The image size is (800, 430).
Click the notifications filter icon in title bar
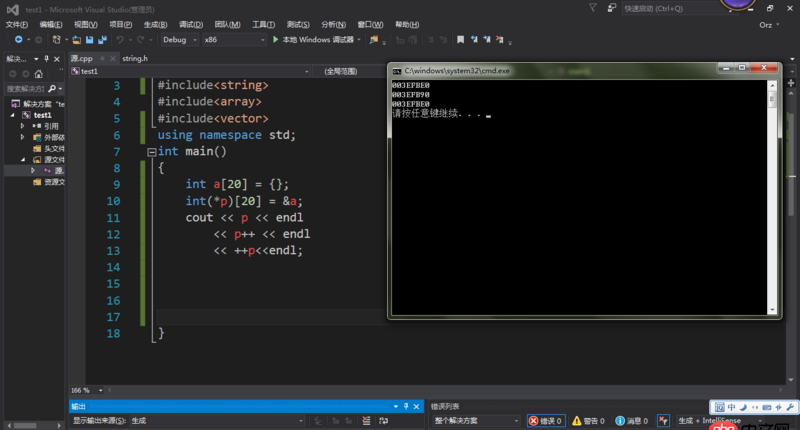(592, 8)
